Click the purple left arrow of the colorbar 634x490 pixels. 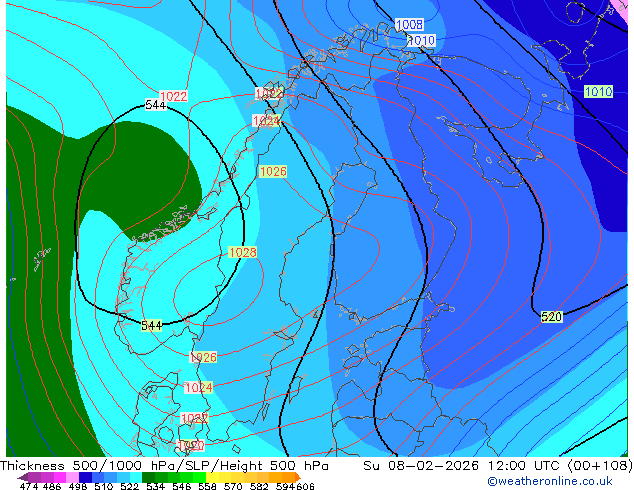(23, 477)
